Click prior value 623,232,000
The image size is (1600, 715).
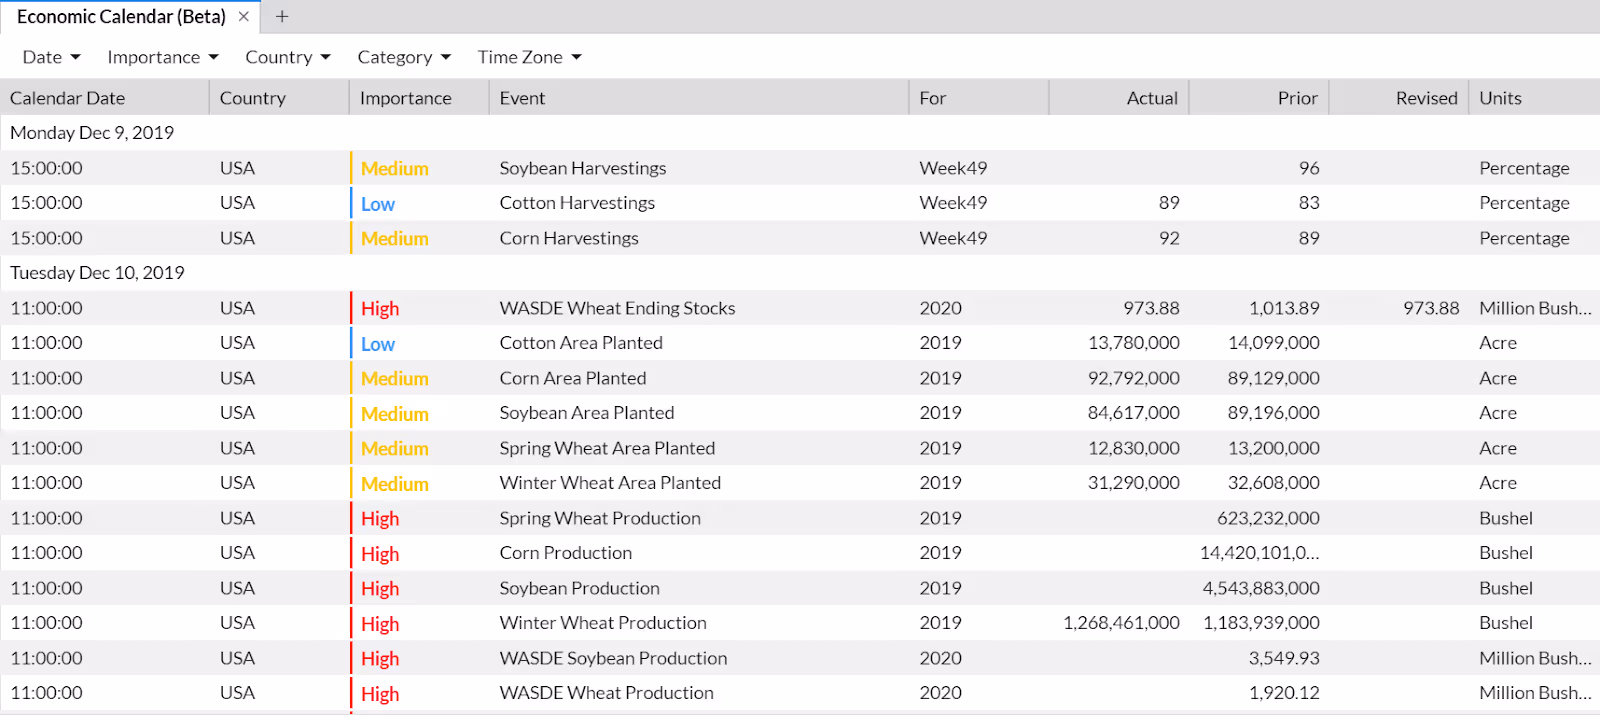[1268, 518]
